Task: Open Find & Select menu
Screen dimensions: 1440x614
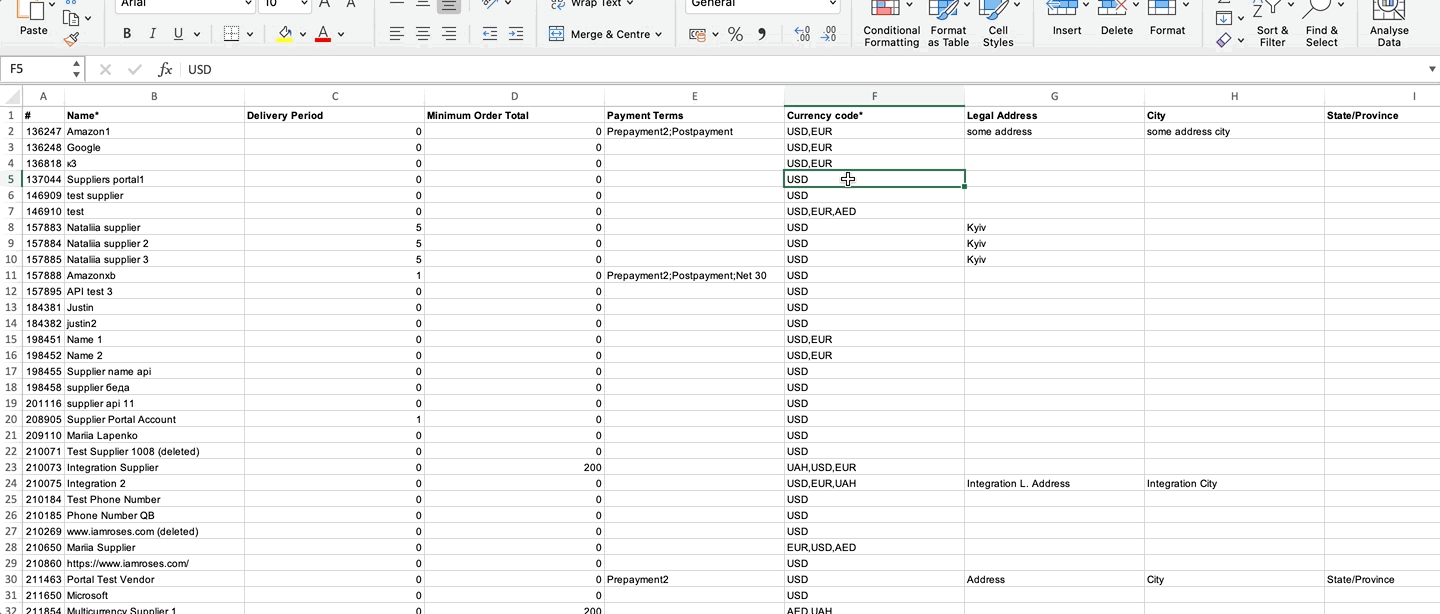Action: pyautogui.click(x=1322, y=24)
